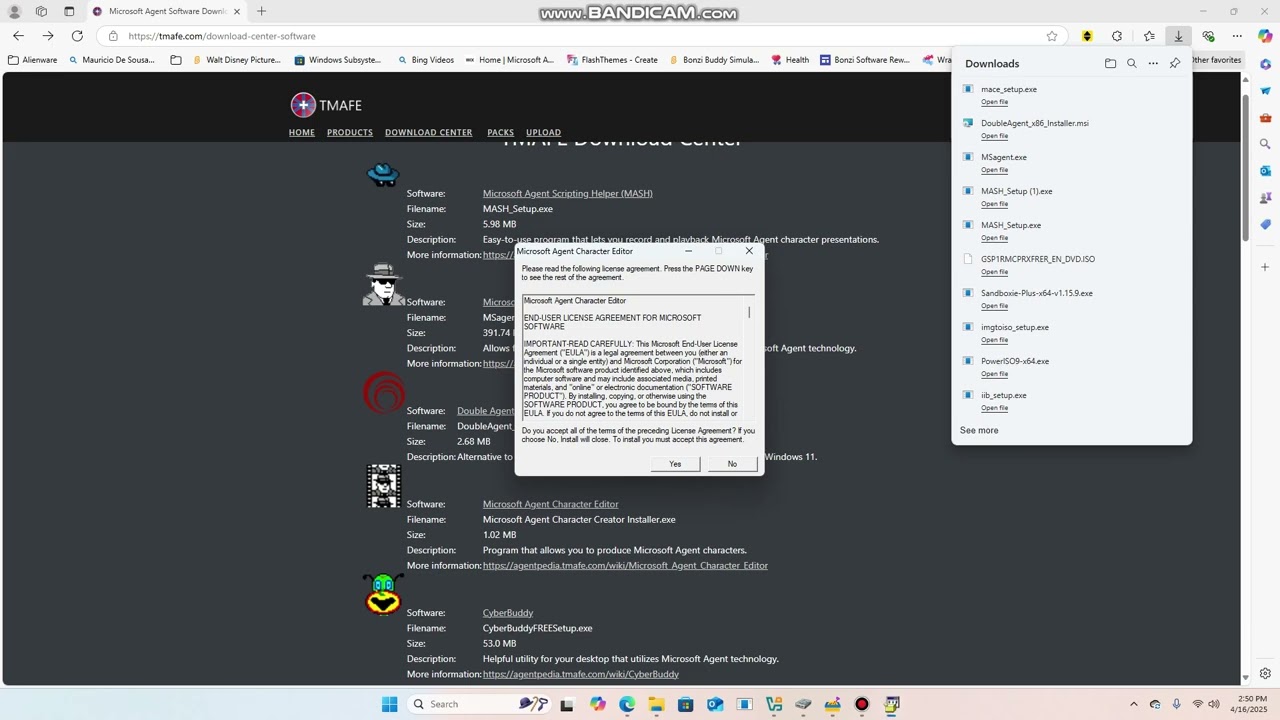Open Edge Settings and more menu
1280x720 pixels.
tap(1237, 36)
